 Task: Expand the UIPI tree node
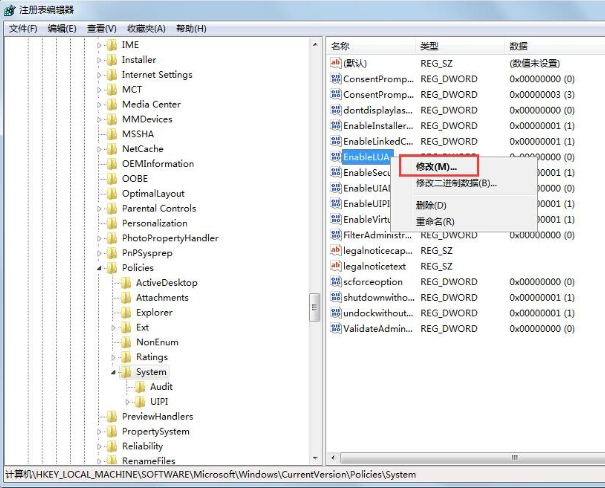tap(127, 402)
